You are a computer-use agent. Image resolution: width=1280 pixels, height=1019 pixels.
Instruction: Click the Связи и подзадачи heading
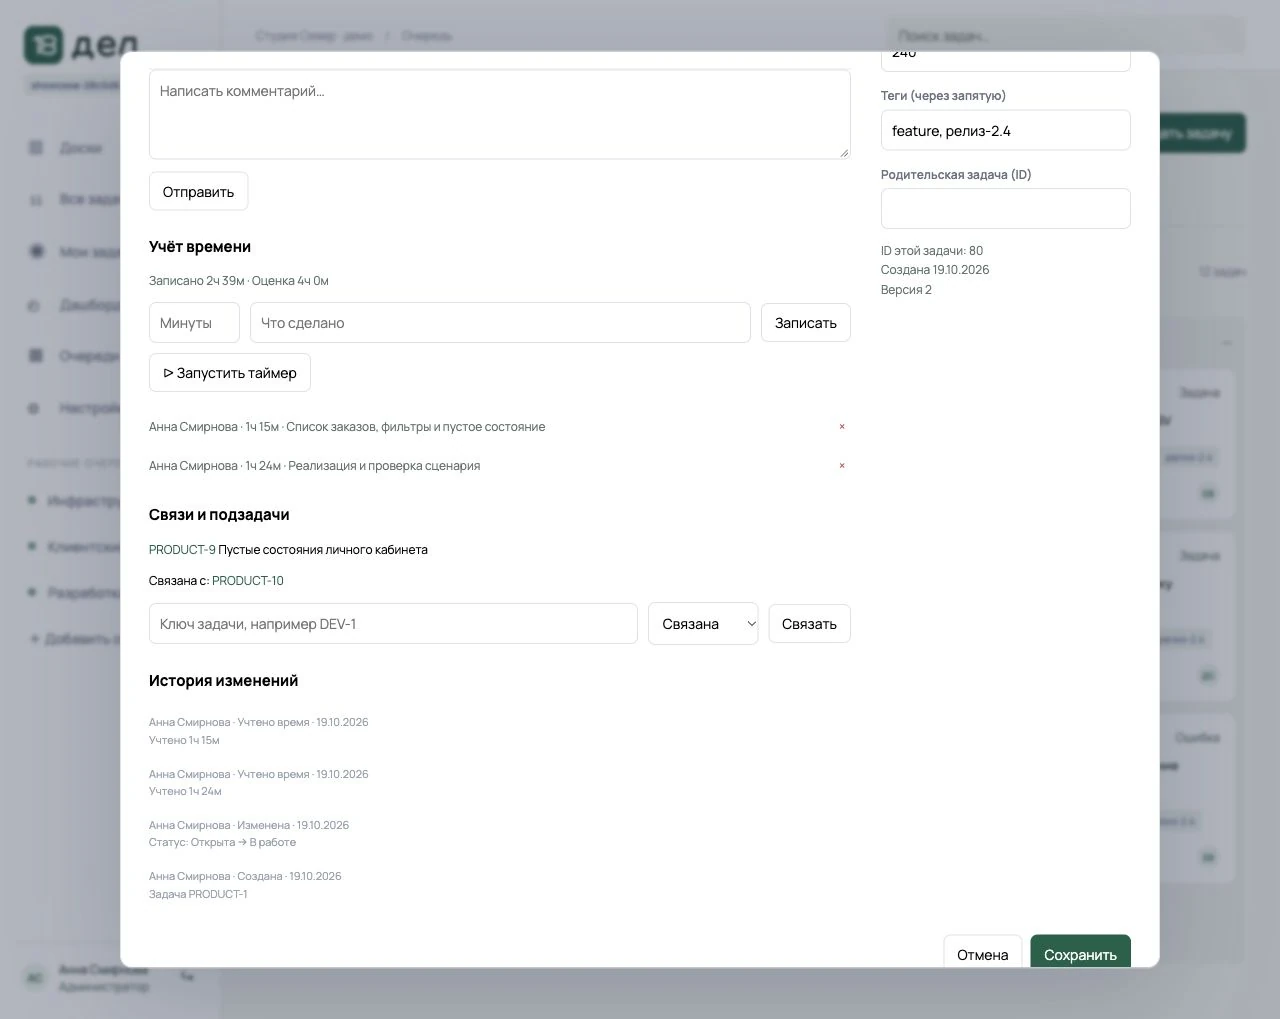219,515
